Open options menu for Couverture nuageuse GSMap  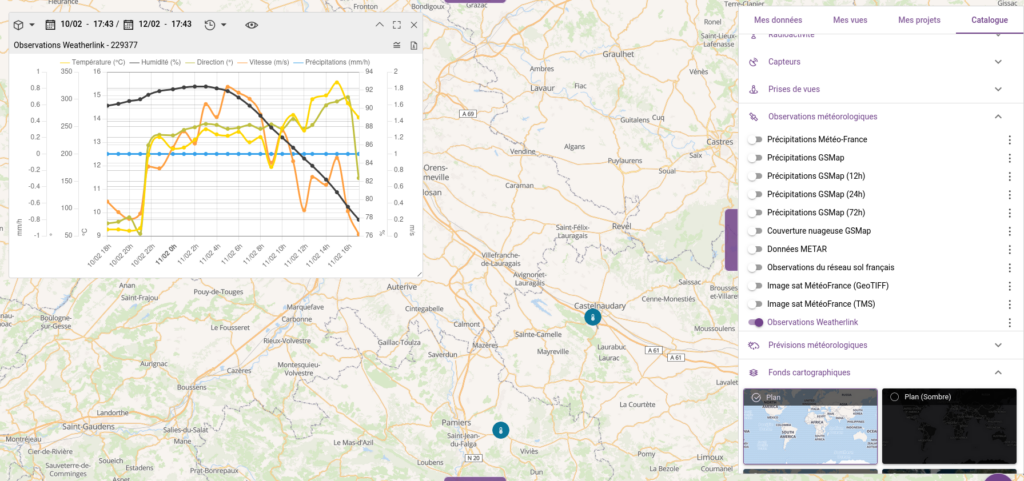[1010, 231]
